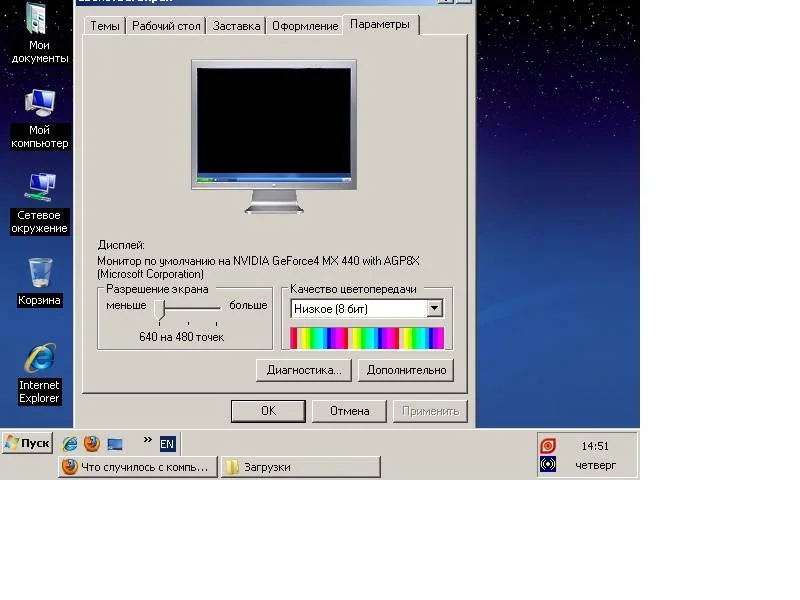Switch to the Оформление tab

(305, 26)
